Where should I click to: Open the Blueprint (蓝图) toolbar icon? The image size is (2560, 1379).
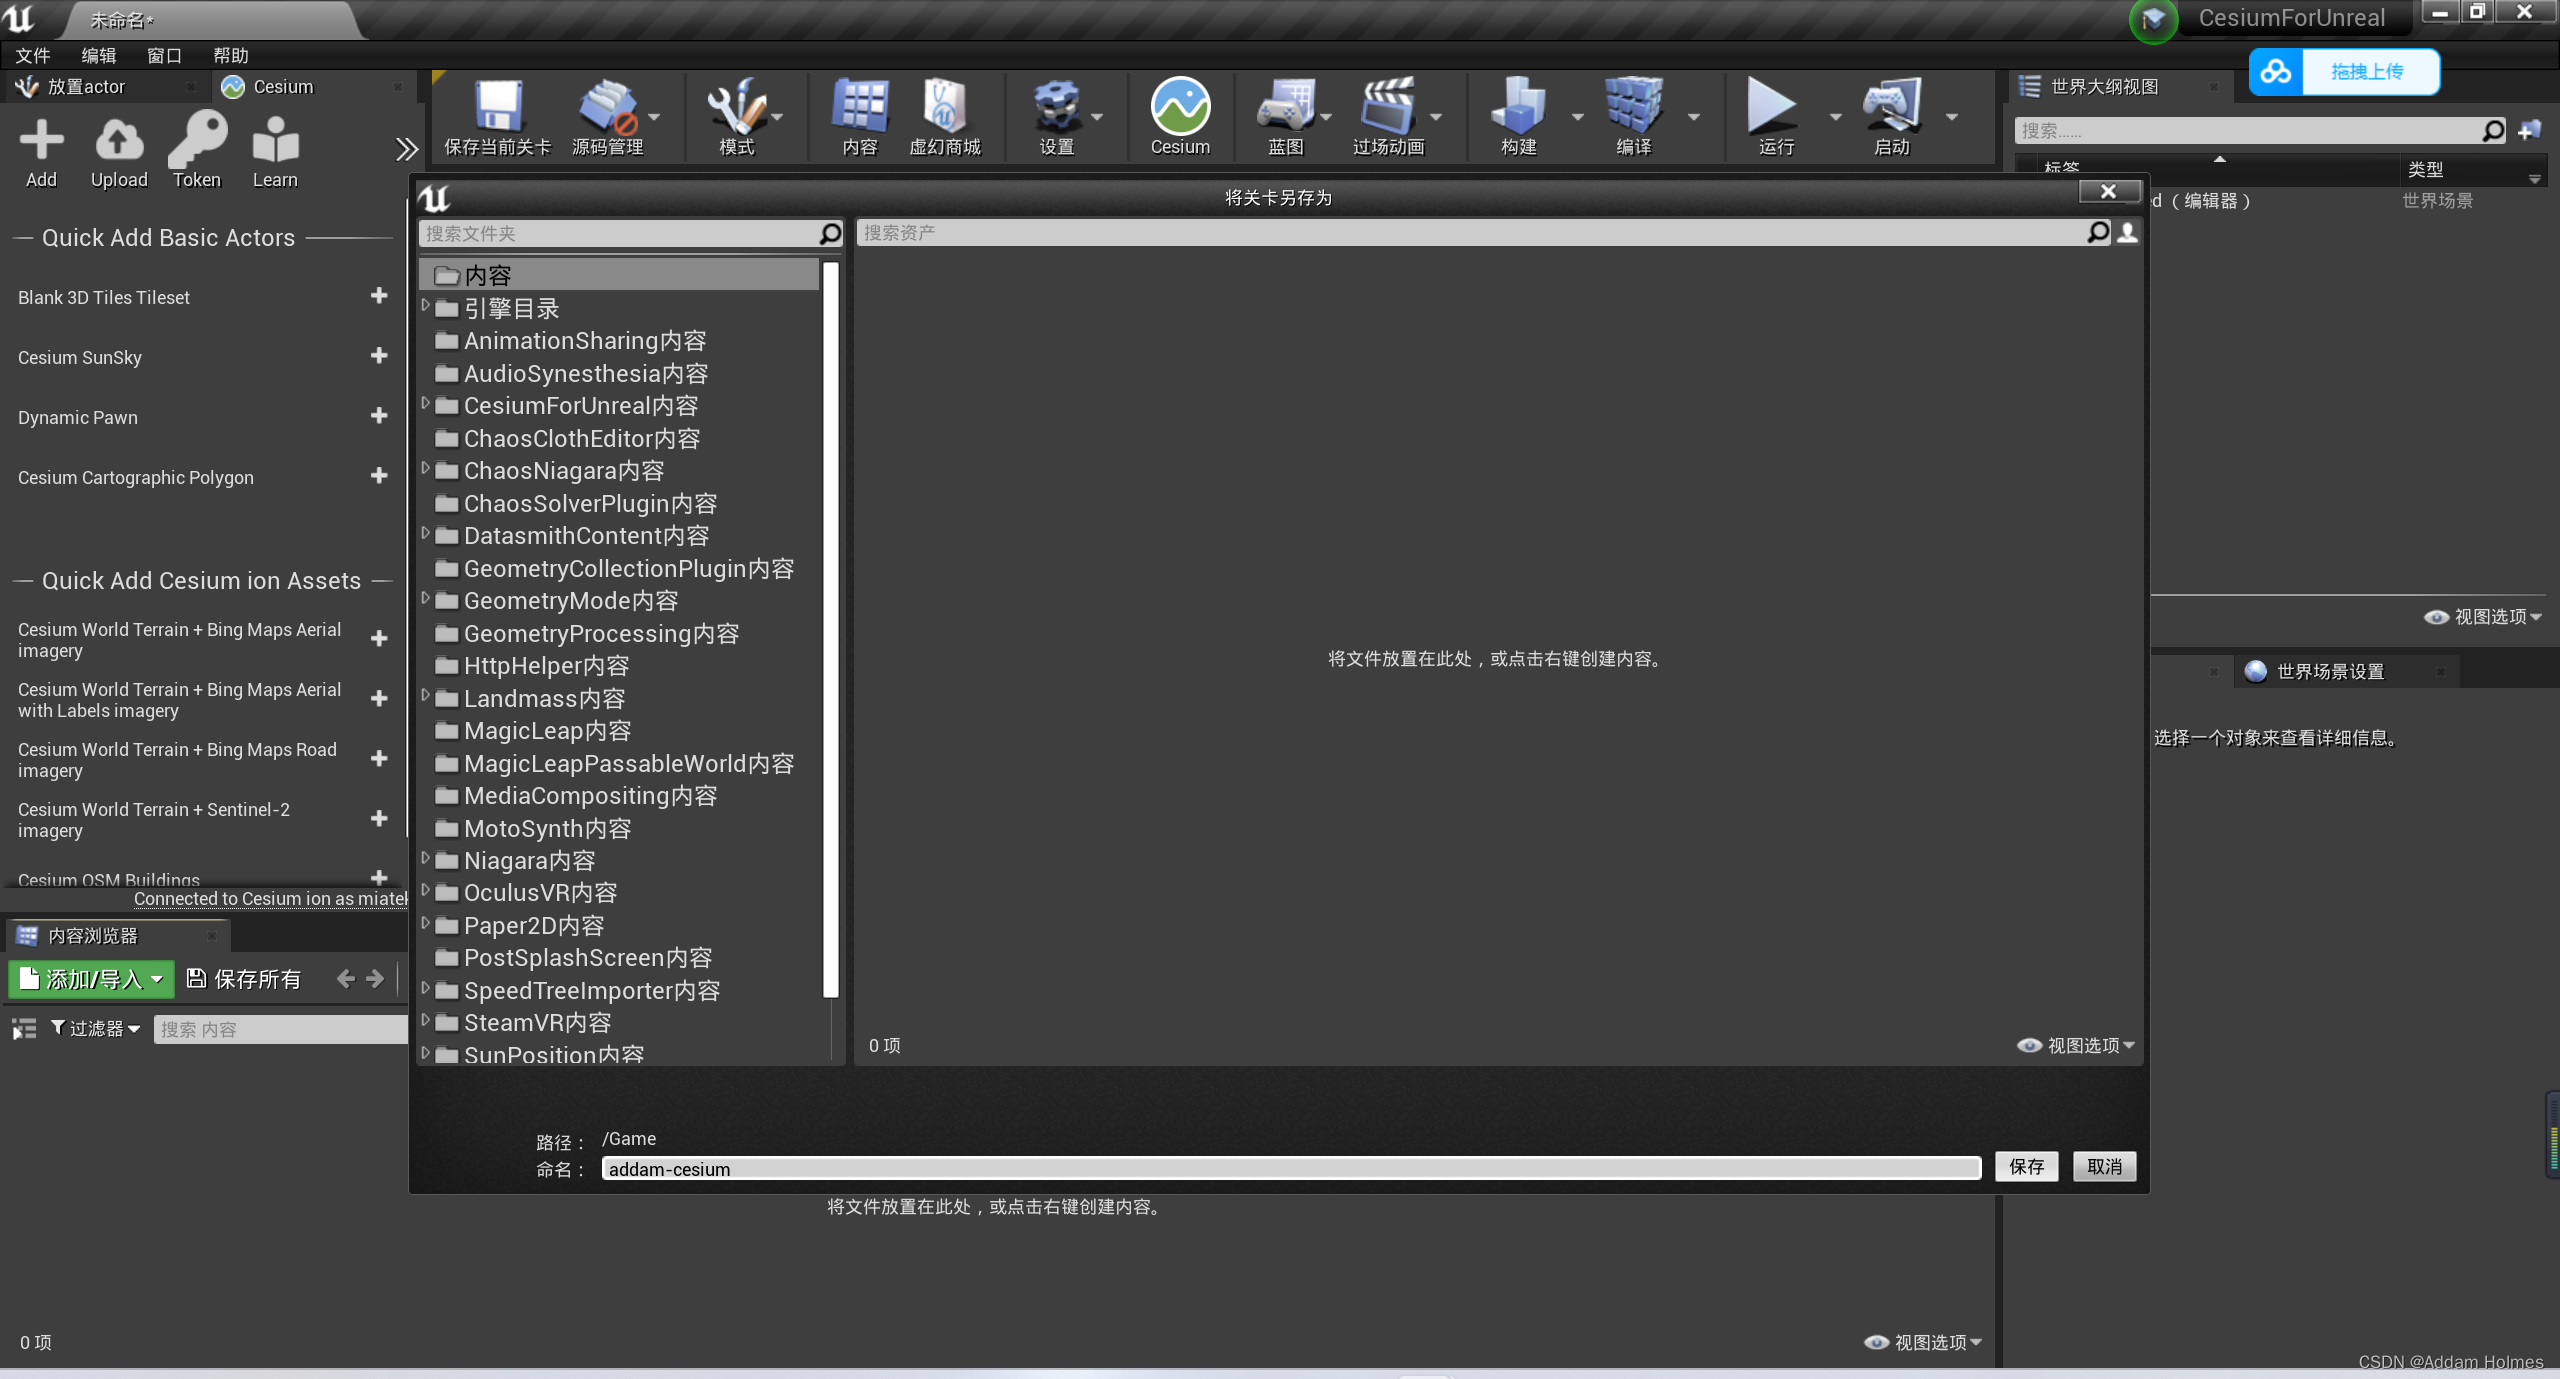click(1285, 108)
